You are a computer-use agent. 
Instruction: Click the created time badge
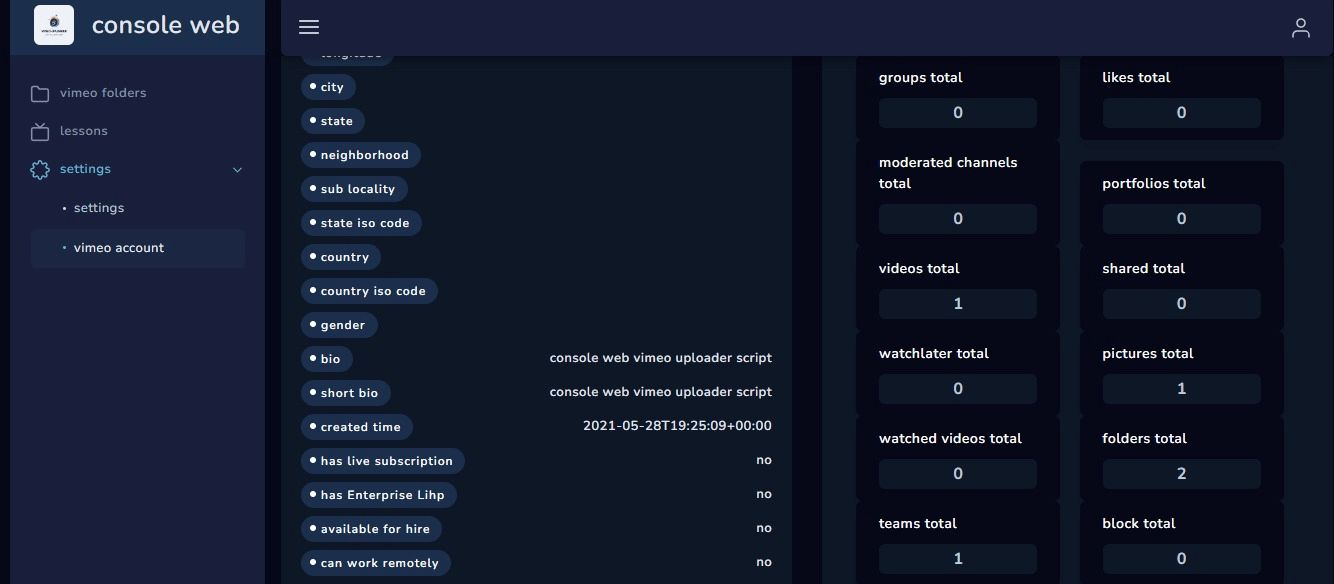357,427
